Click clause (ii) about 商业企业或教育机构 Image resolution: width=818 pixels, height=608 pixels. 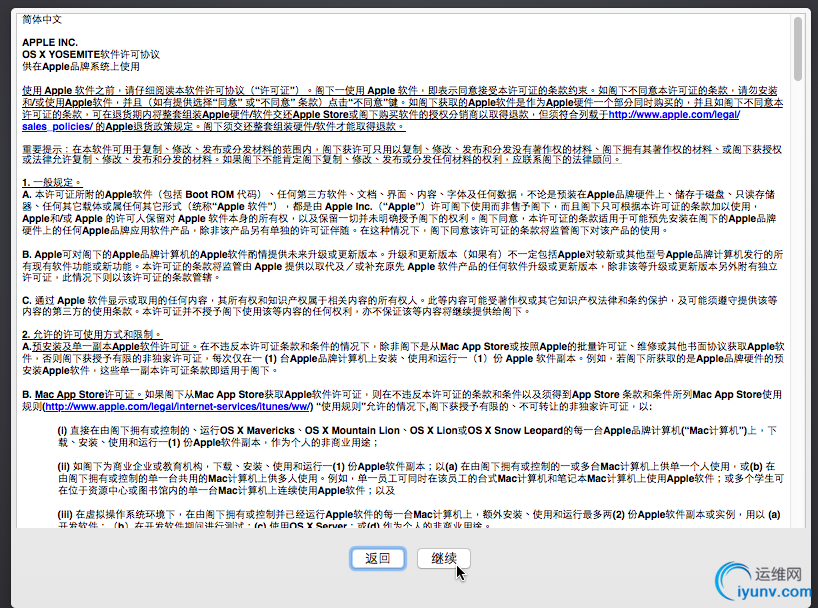[420, 479]
